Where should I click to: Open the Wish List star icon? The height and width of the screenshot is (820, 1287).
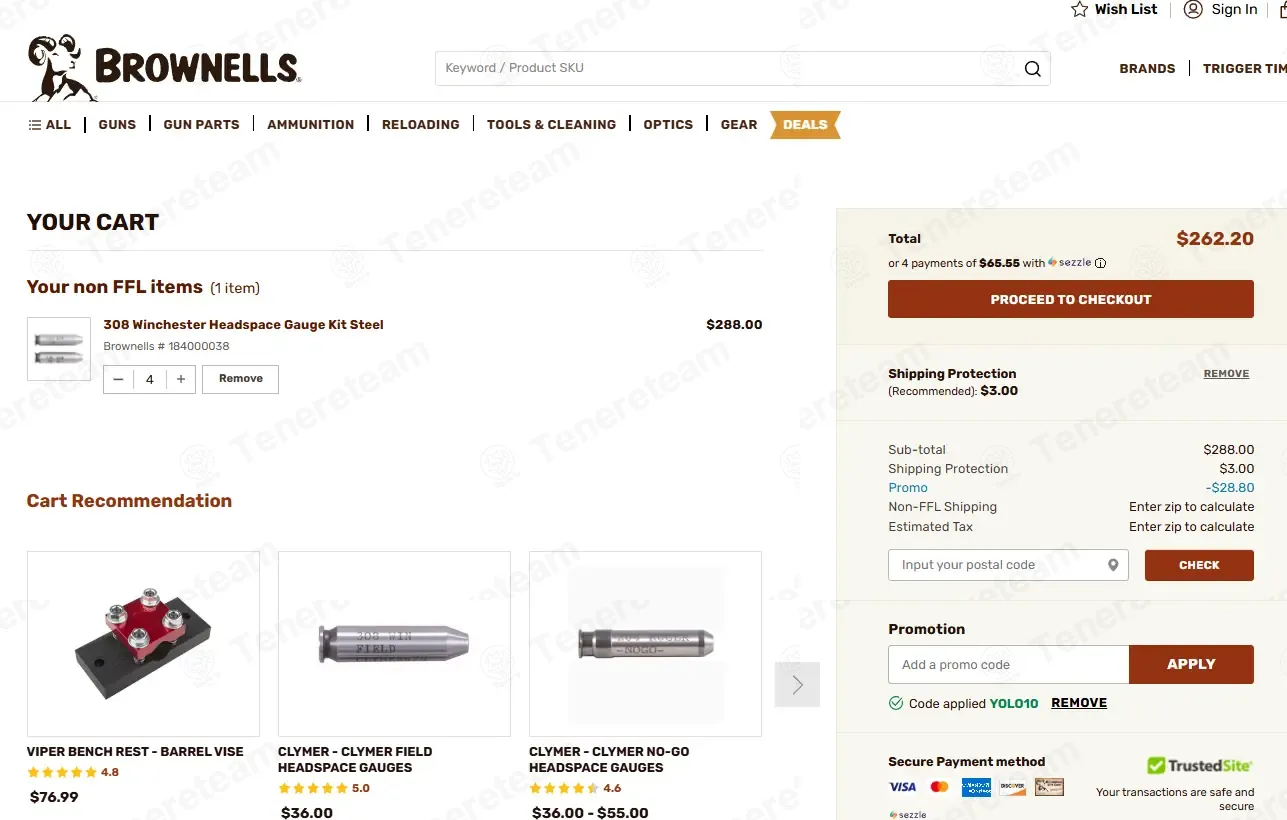click(x=1079, y=9)
